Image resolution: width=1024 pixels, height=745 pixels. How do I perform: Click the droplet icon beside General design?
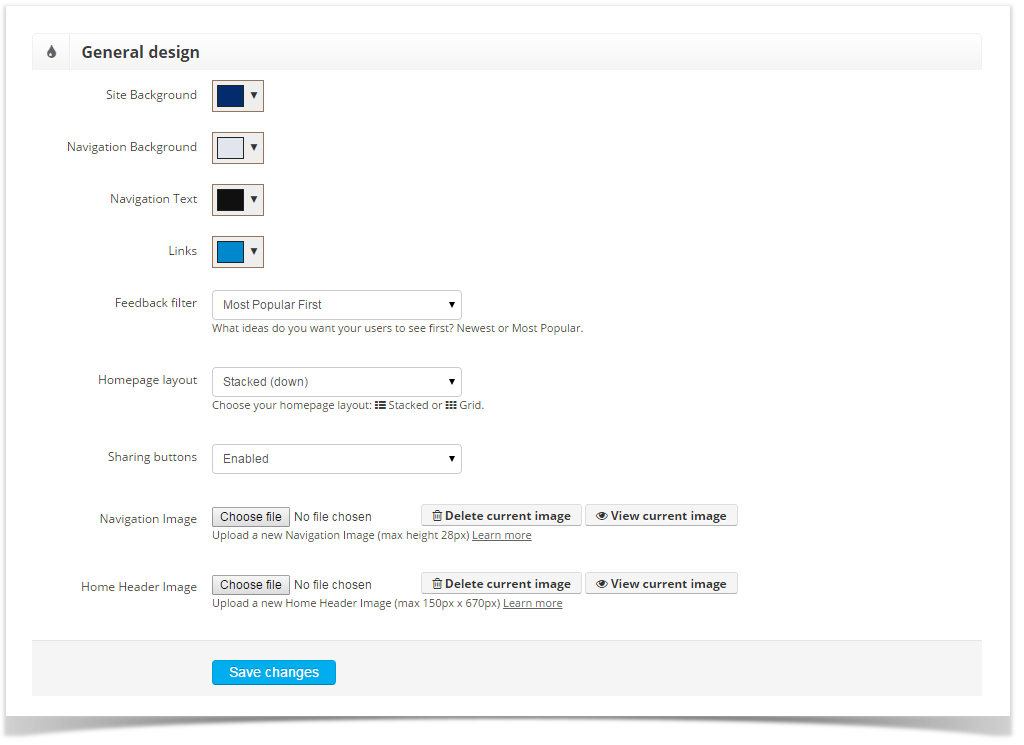click(x=52, y=52)
